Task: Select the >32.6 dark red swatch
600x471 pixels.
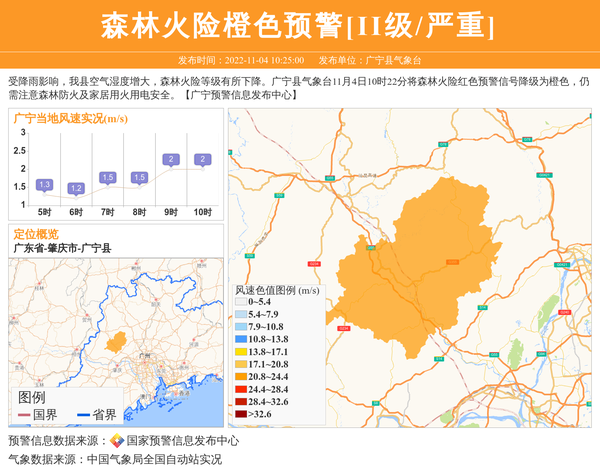Action: coord(241,414)
